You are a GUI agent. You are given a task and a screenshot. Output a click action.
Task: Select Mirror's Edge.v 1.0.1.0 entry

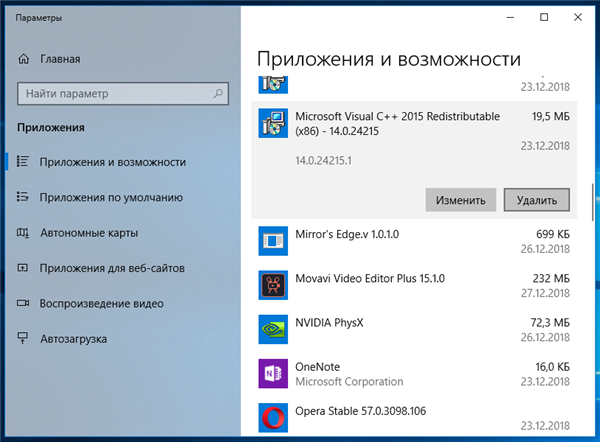click(x=414, y=241)
